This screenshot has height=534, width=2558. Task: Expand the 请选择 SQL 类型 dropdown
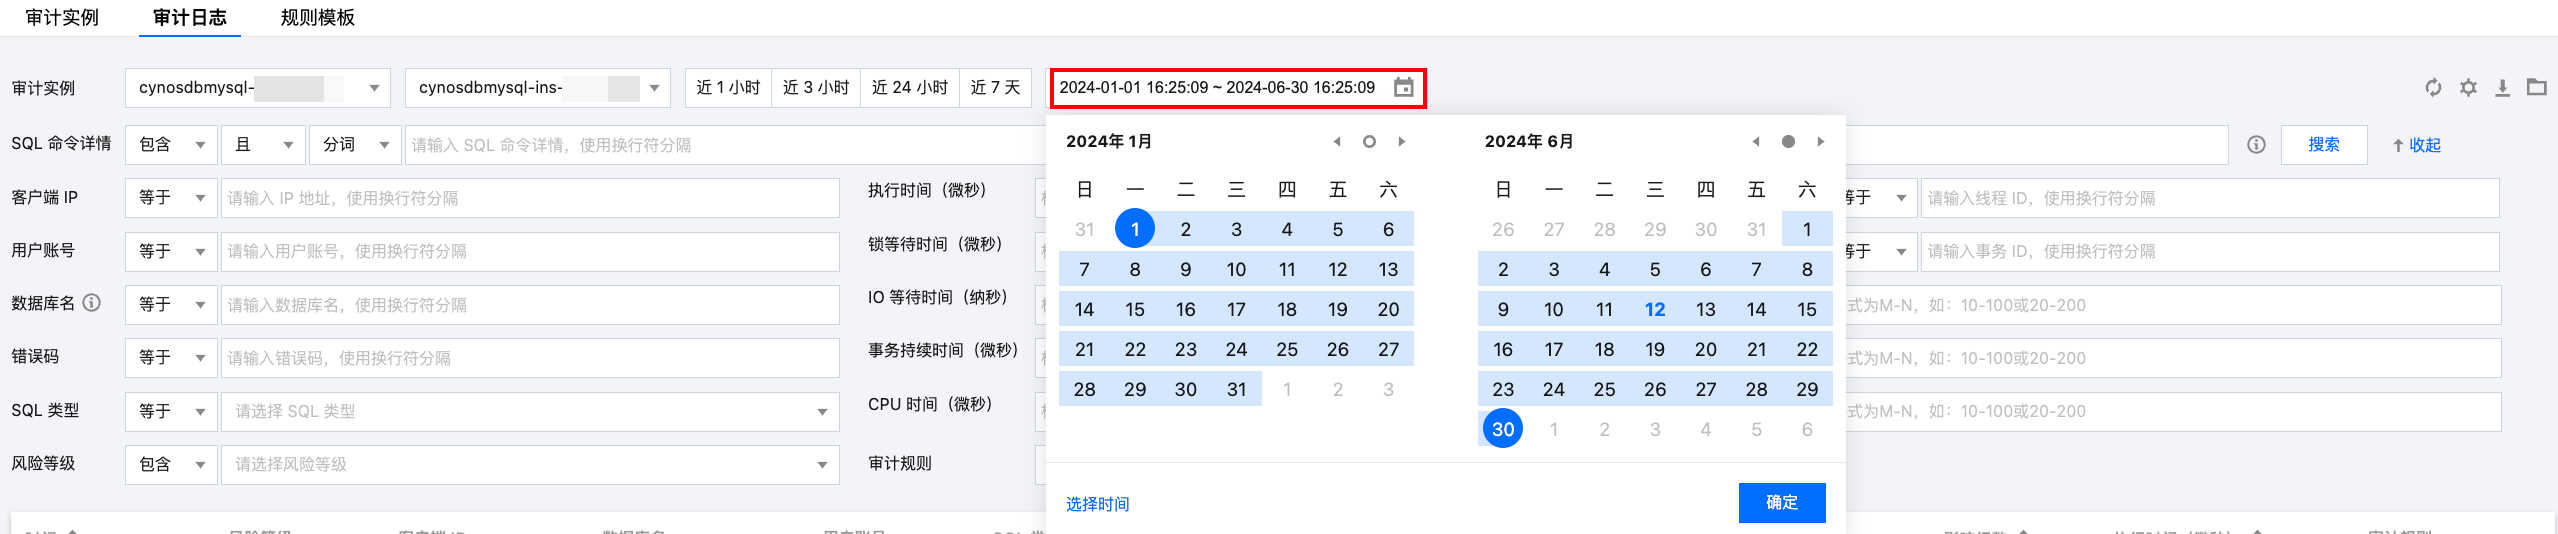[530, 412]
